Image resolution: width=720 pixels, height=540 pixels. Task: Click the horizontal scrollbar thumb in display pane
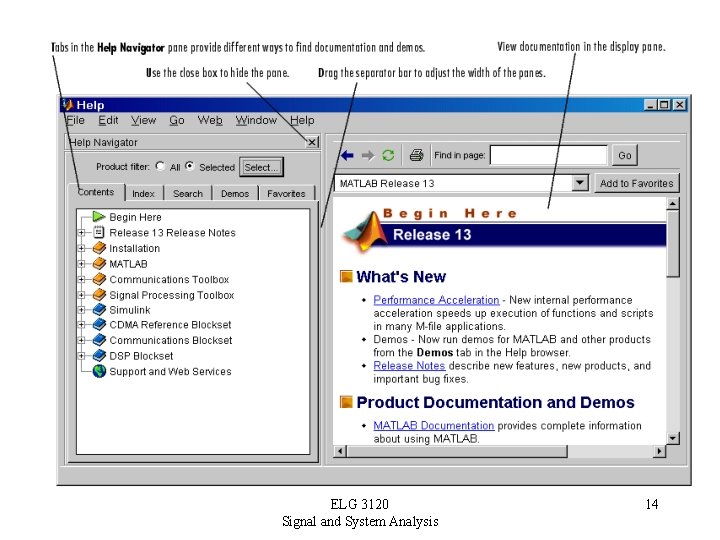tap(457, 451)
